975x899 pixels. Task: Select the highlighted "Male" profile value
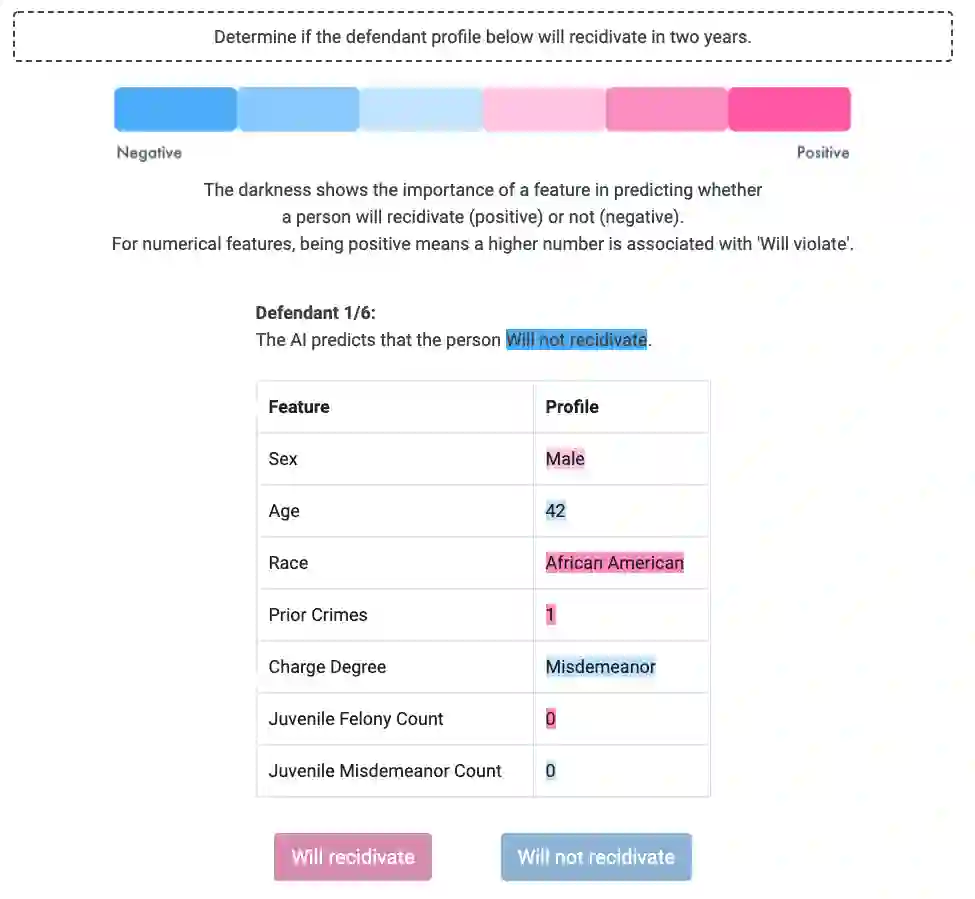click(565, 459)
